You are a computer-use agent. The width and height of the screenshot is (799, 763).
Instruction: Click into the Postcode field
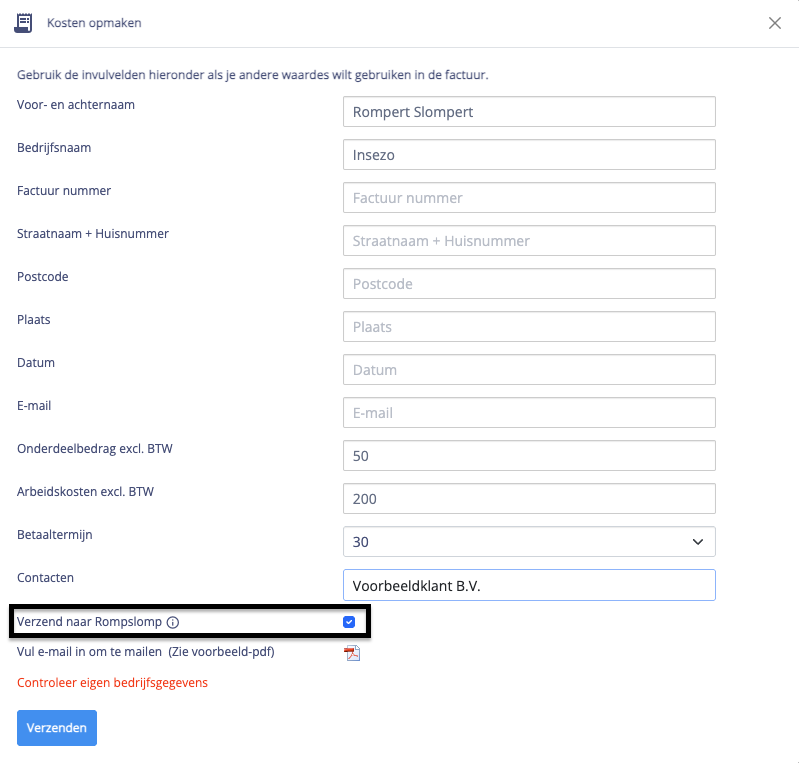pyautogui.click(x=529, y=283)
